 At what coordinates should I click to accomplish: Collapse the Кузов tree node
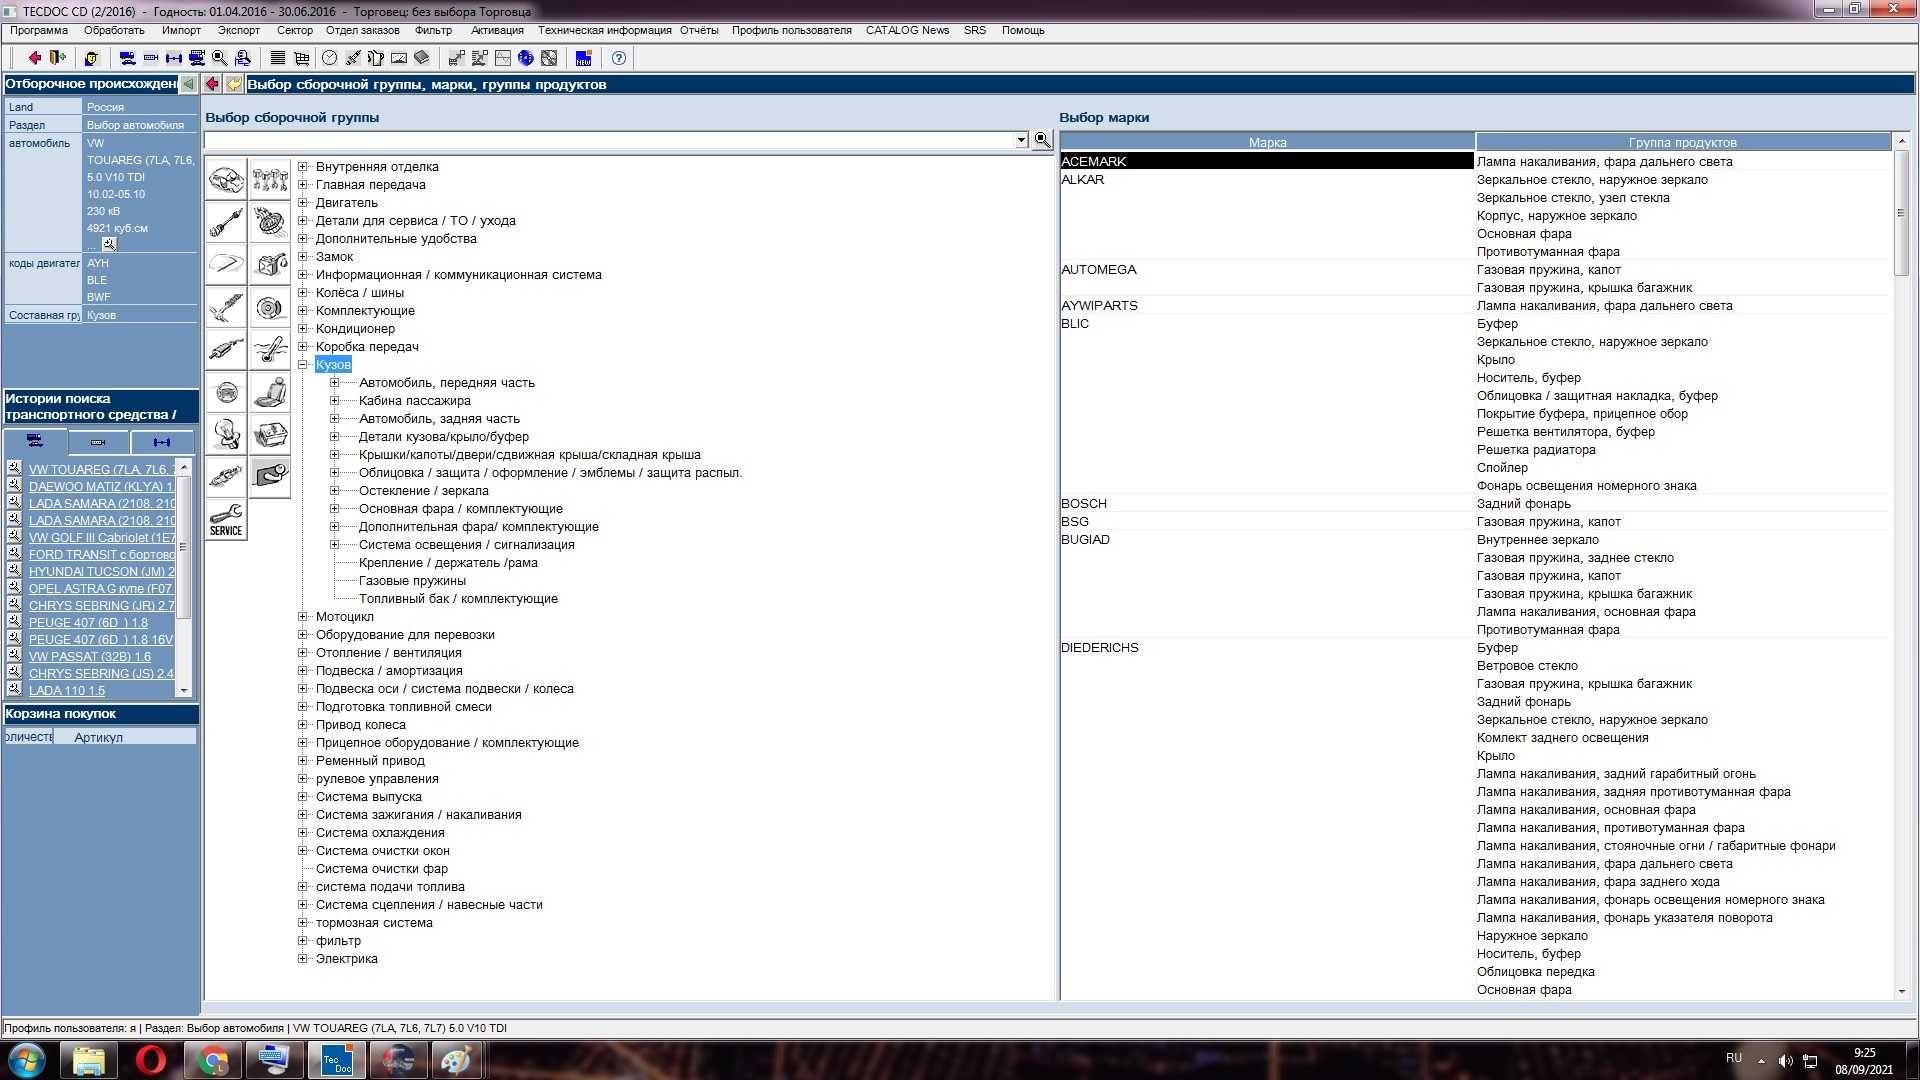tap(302, 365)
